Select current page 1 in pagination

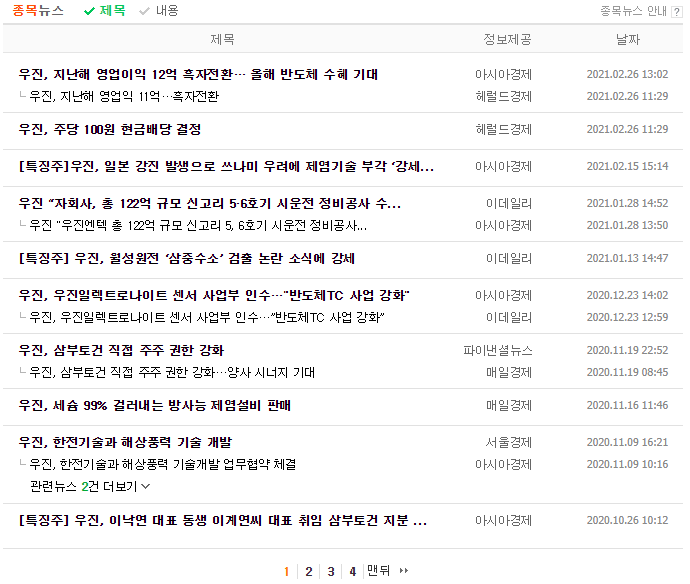(286, 571)
